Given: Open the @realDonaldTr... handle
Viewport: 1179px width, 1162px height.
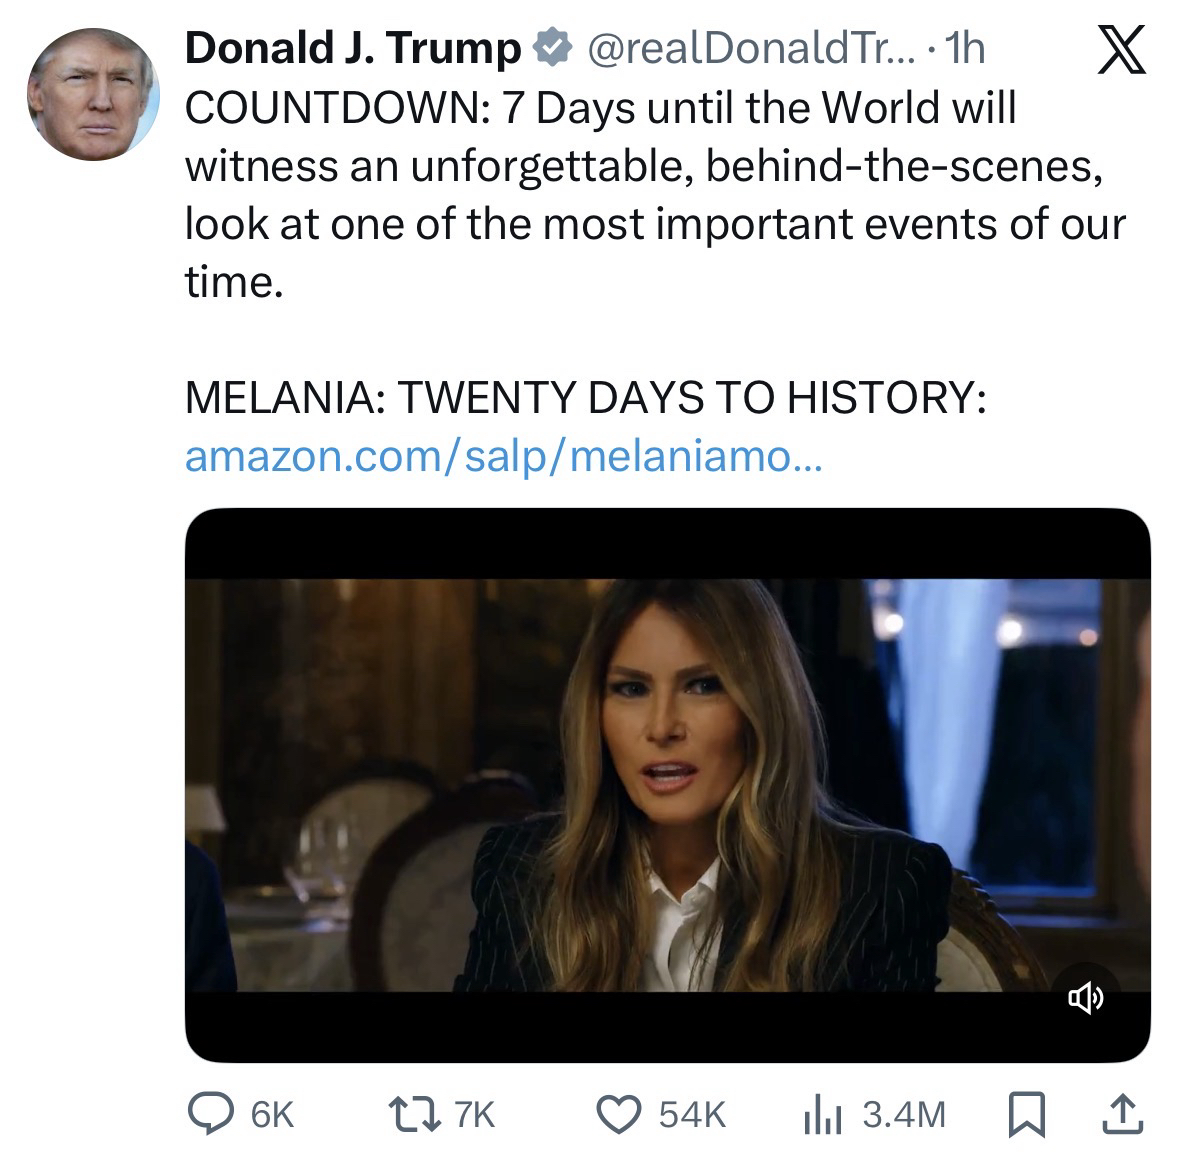Looking at the screenshot, I should [747, 47].
